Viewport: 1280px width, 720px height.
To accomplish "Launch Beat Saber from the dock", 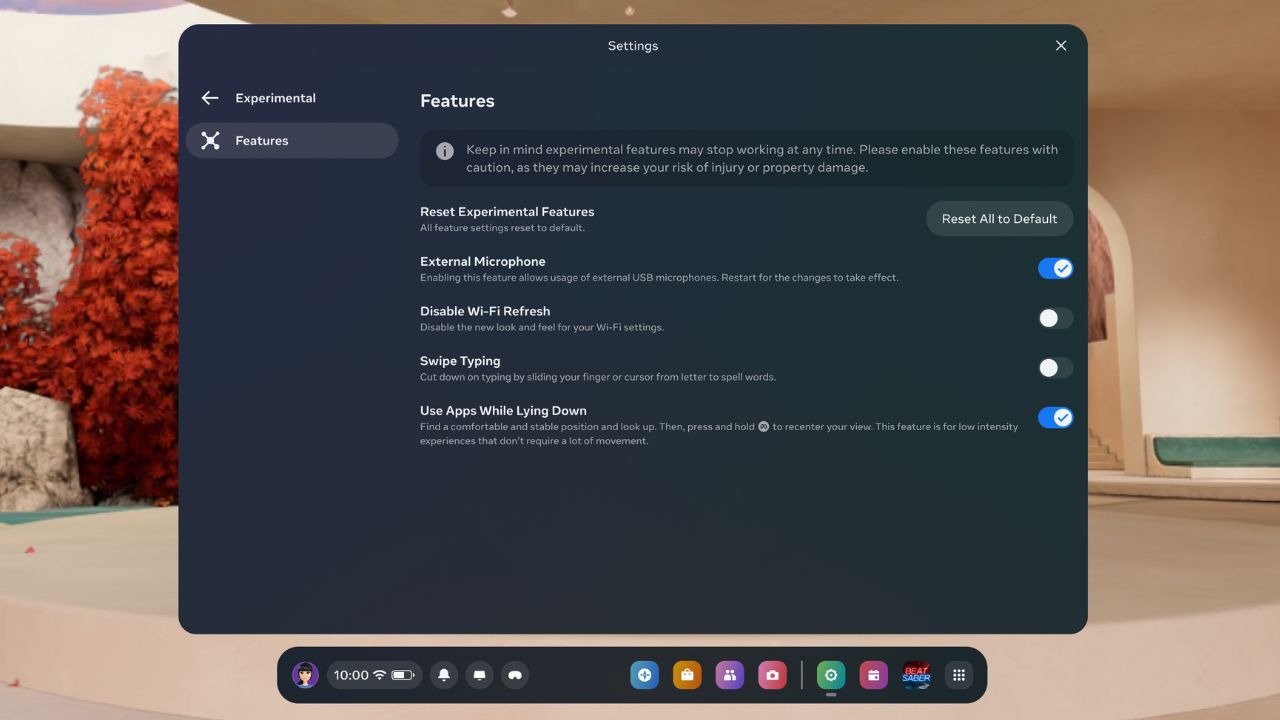I will point(916,675).
